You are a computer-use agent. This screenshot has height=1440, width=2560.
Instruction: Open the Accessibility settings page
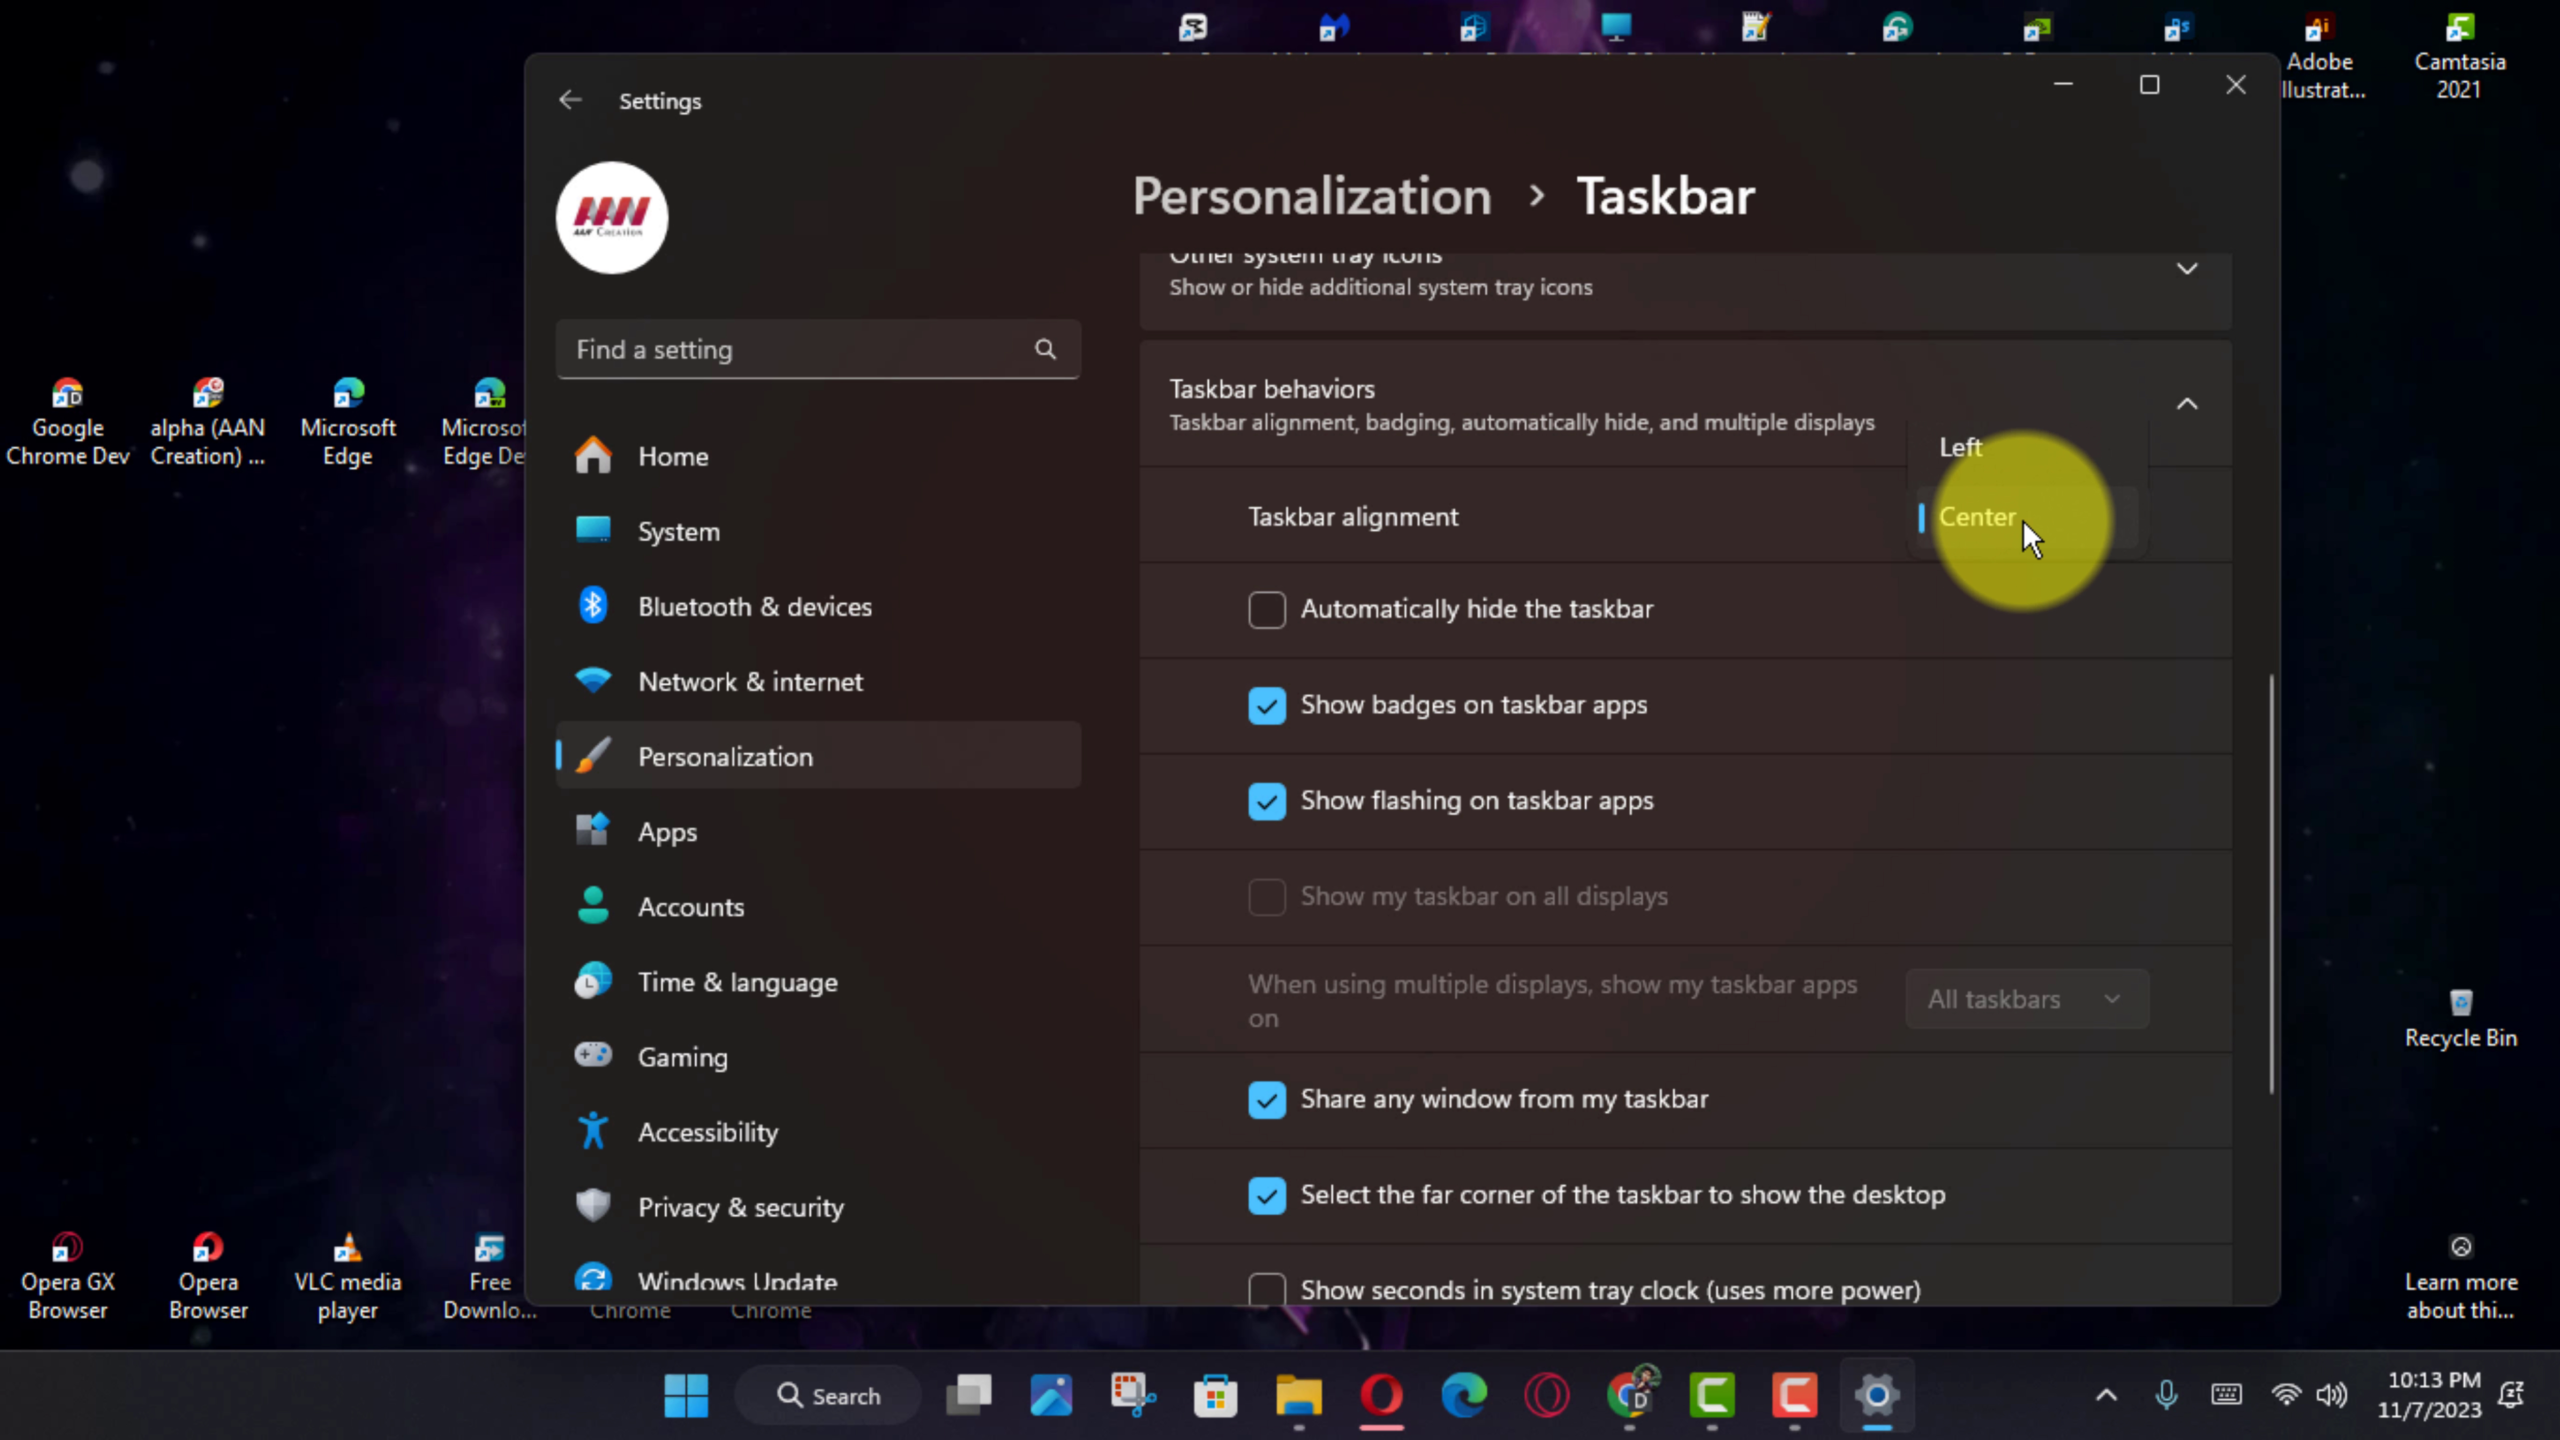point(707,1132)
